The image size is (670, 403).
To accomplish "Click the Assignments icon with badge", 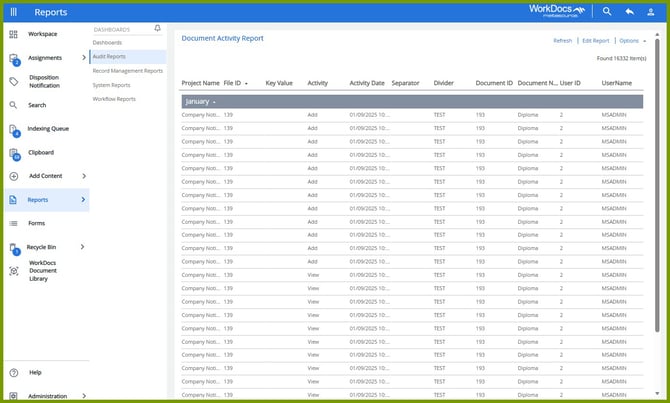I will 14,59.
